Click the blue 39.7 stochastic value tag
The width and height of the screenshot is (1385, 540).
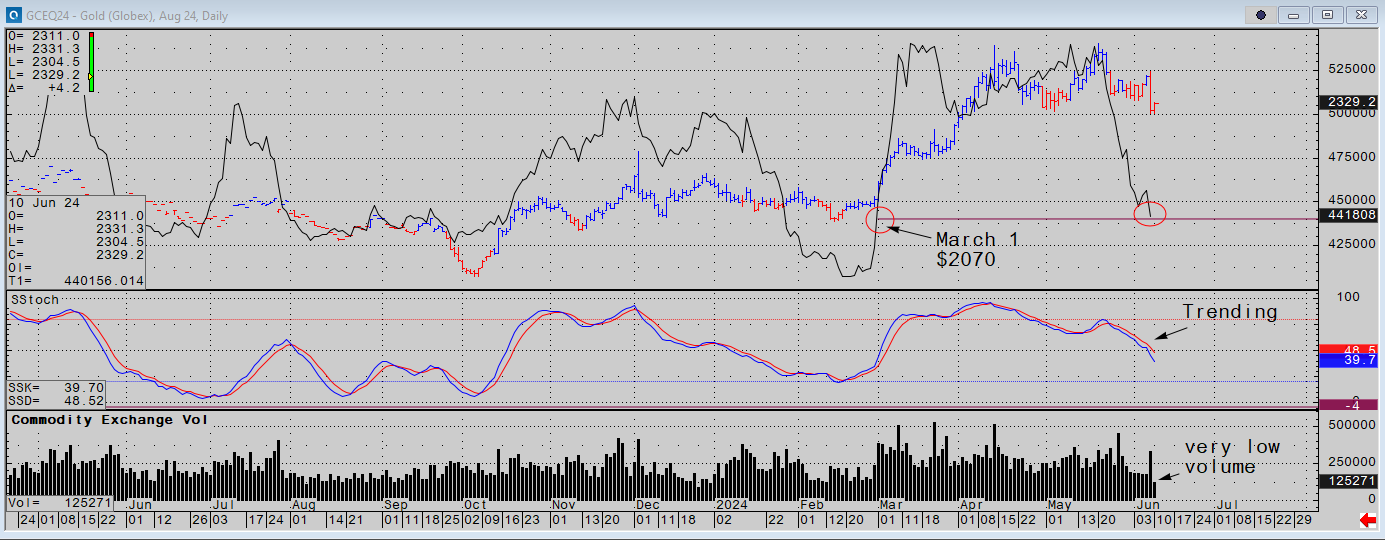(x=1348, y=361)
